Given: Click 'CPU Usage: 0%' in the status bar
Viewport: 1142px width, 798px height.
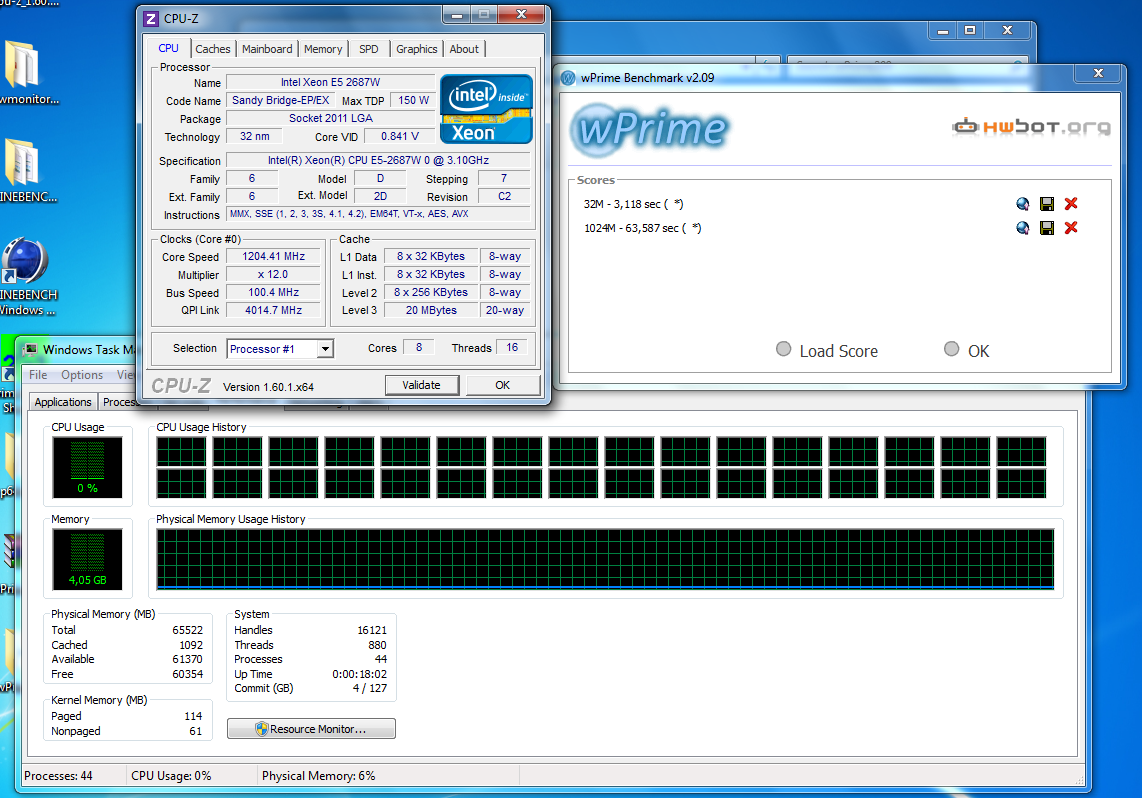Looking at the screenshot, I should pos(171,776).
